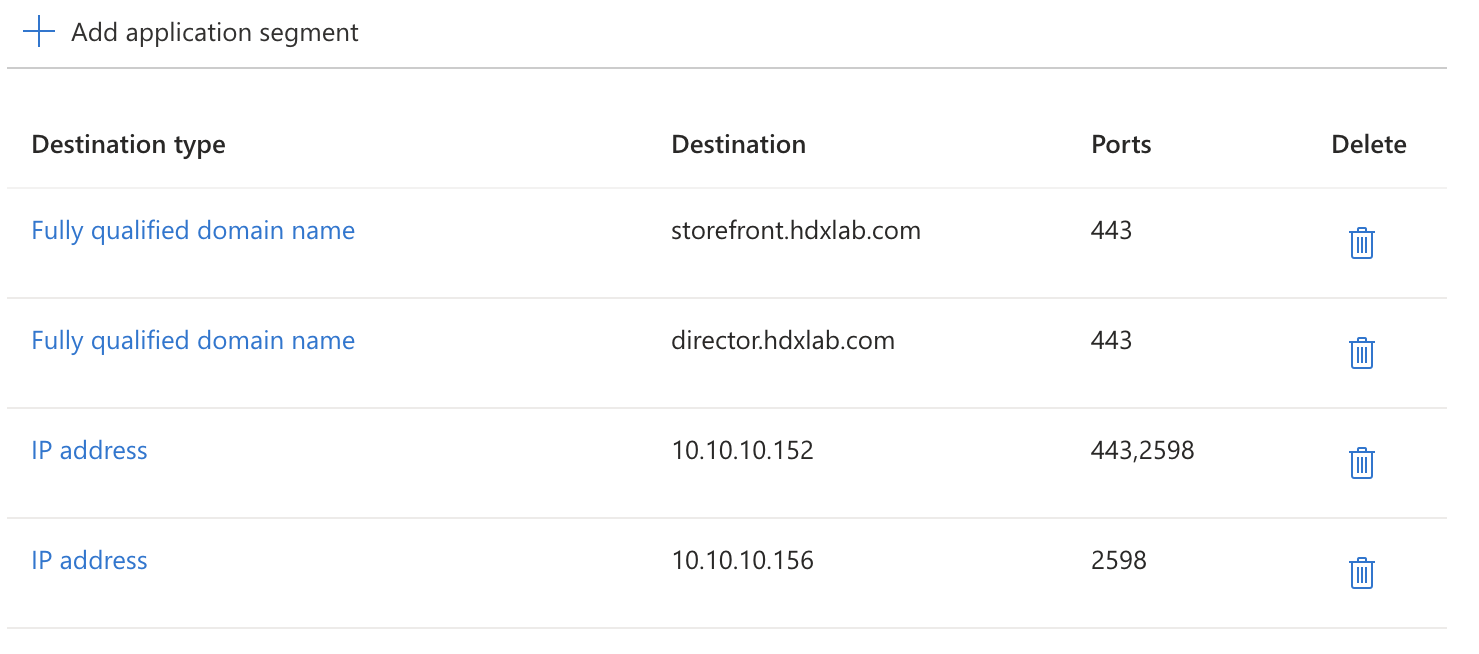Click the Destination column header
Viewport: 1479px width, 654px height.
tap(738, 144)
